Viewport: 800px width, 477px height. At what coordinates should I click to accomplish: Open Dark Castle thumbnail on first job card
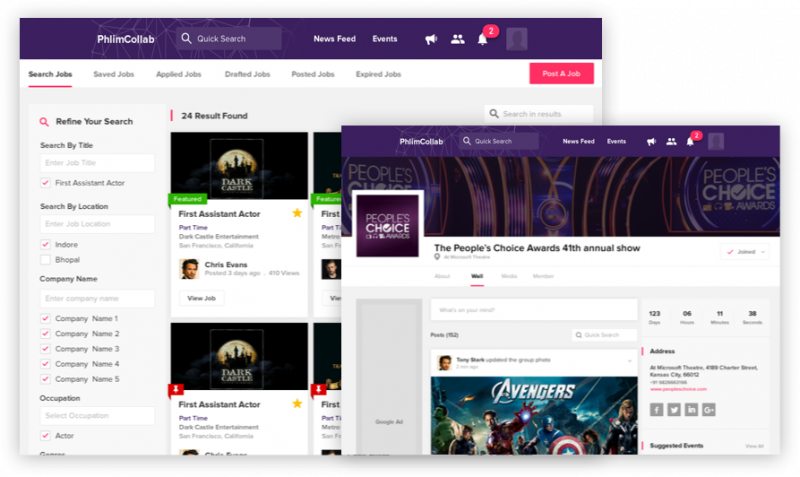[x=239, y=166]
